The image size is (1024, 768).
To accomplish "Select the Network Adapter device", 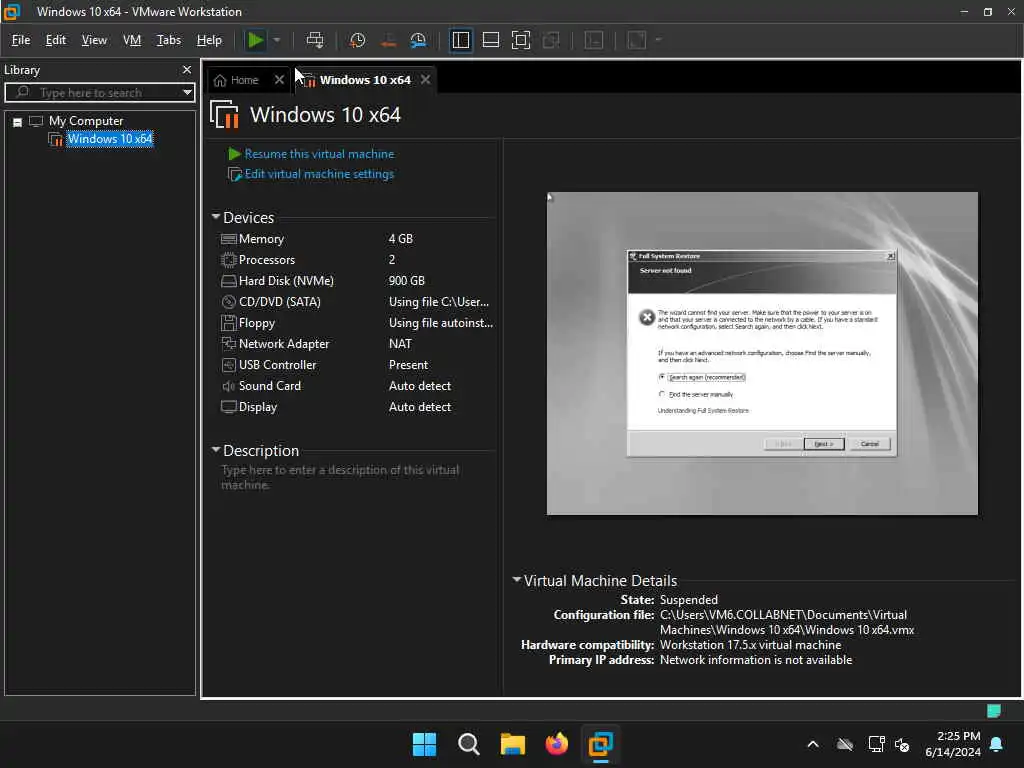I will point(357,344).
